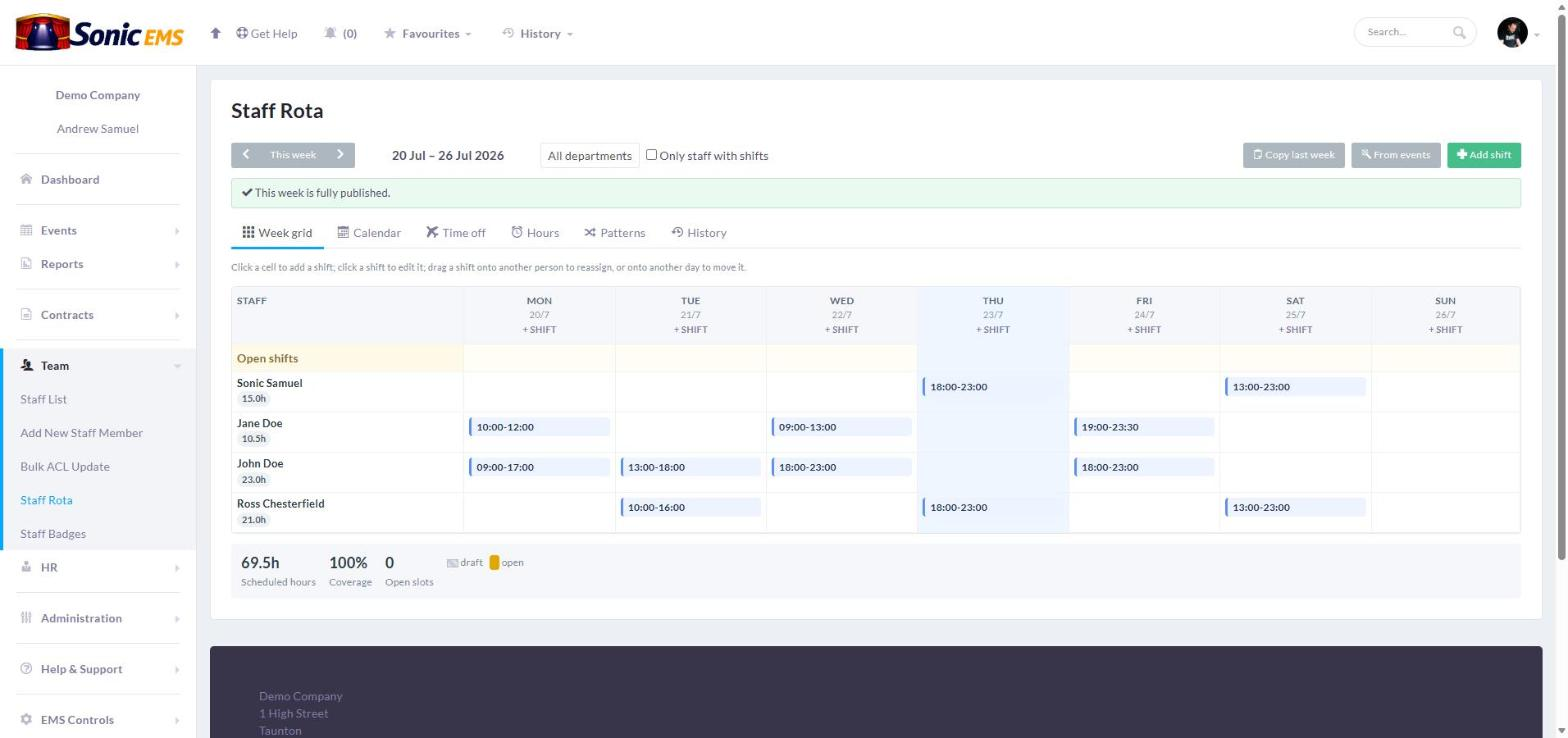
Task: Enable Only staff with shifts checkbox
Action: click(651, 154)
